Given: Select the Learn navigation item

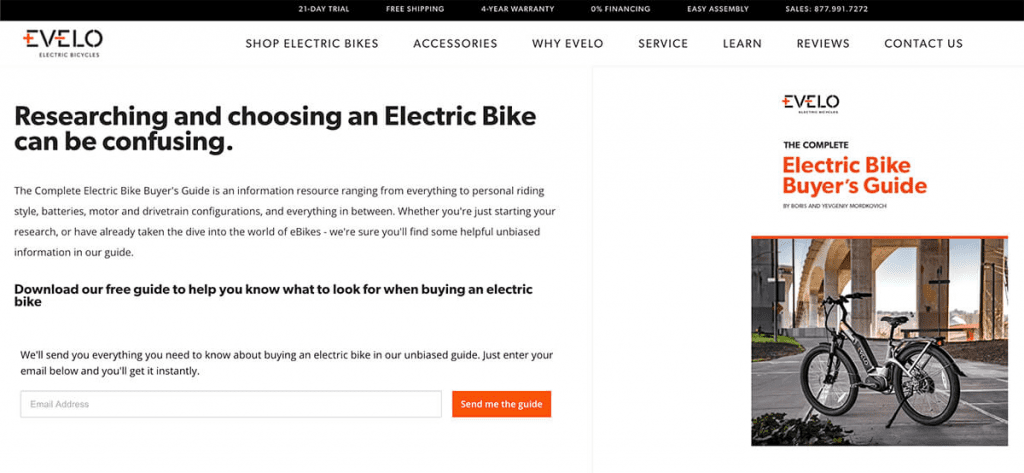Looking at the screenshot, I should click(742, 44).
